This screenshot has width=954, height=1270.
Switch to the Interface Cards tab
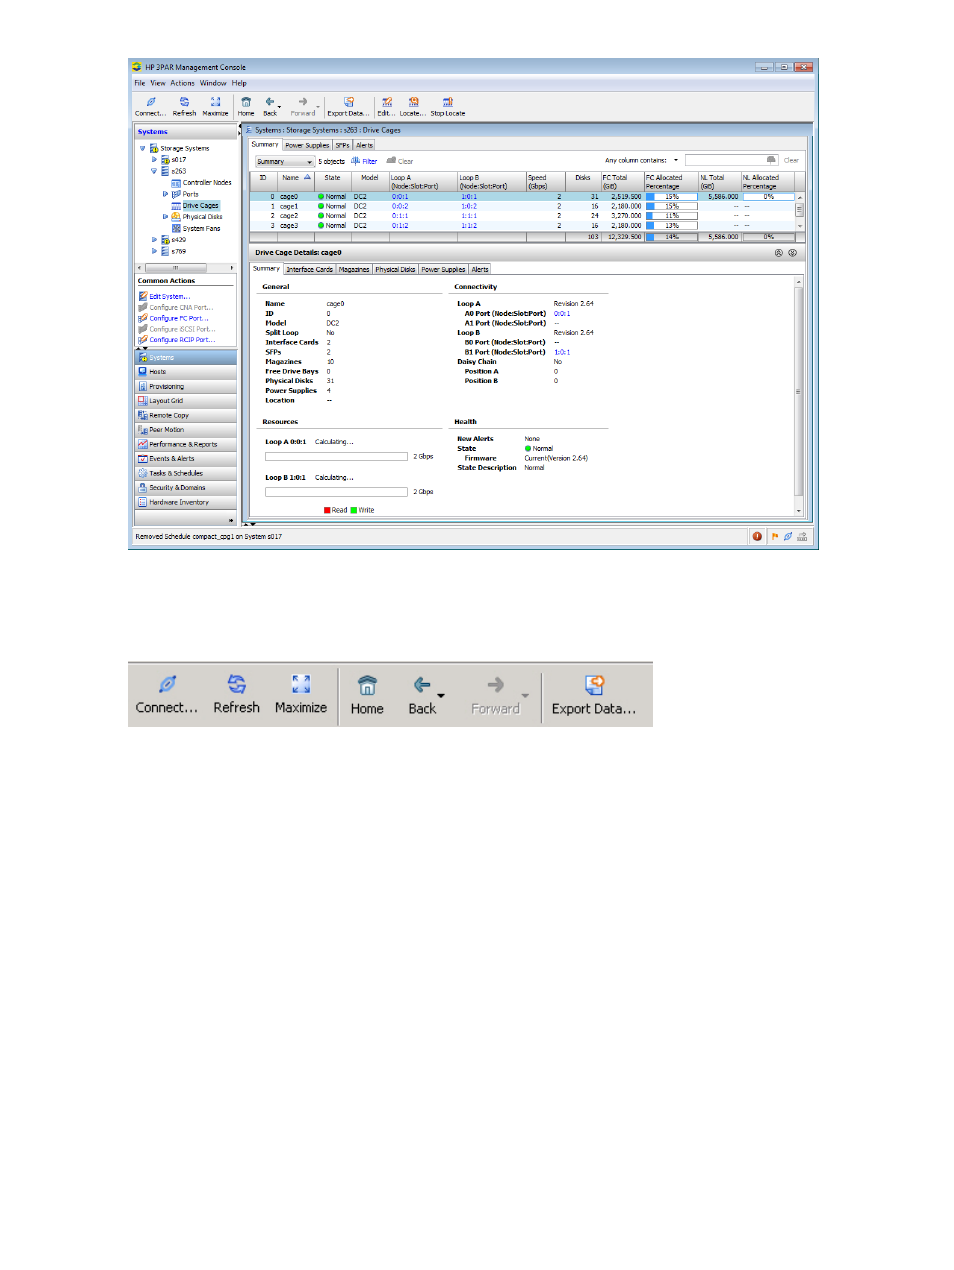(x=309, y=270)
